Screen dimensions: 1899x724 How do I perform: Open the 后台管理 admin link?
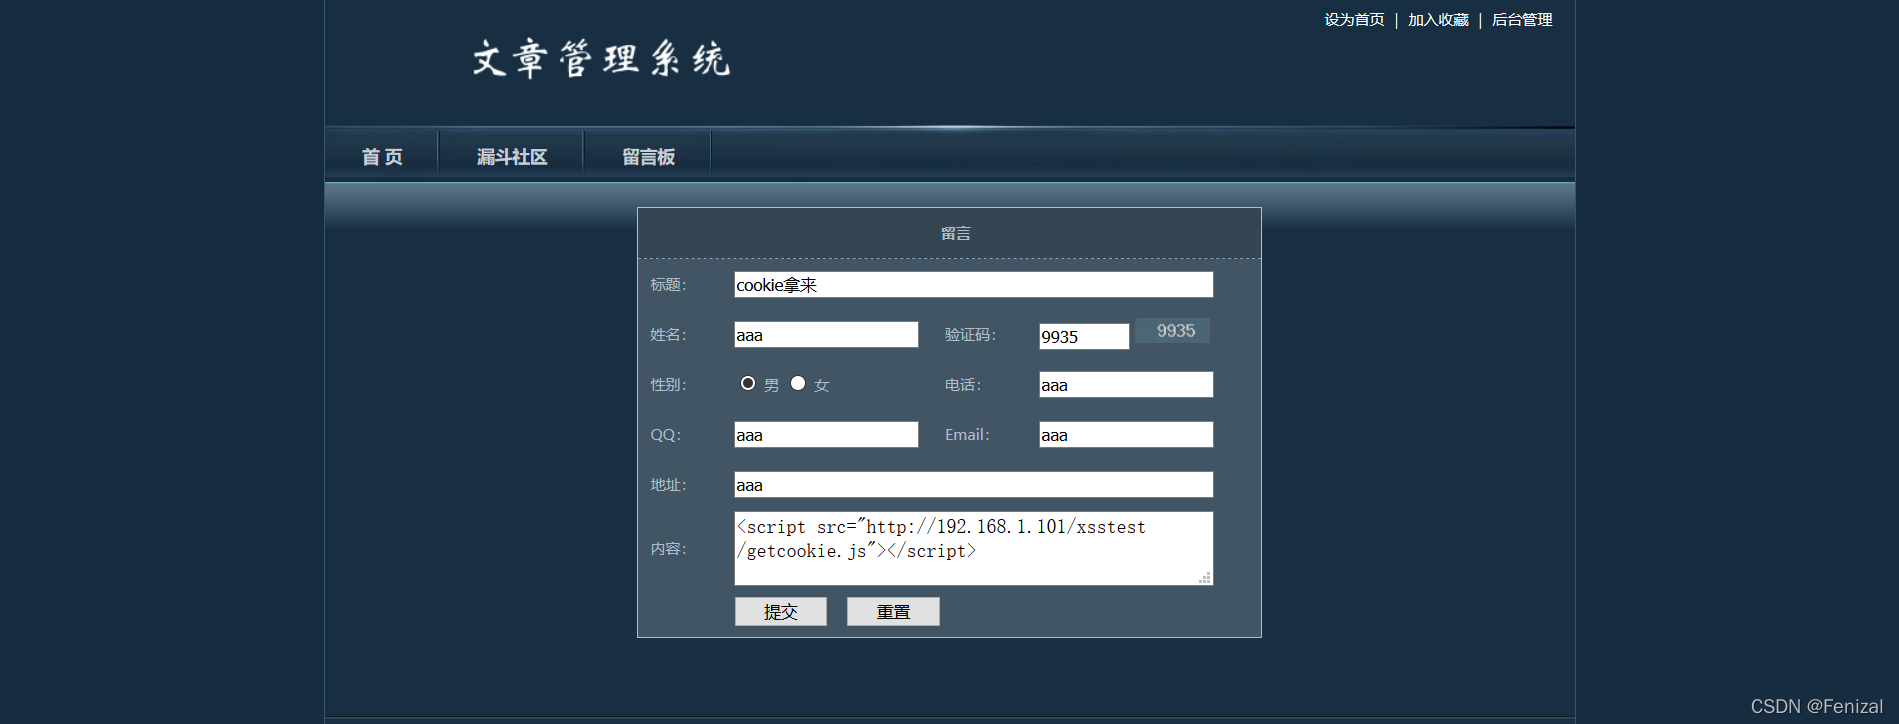(x=1522, y=20)
